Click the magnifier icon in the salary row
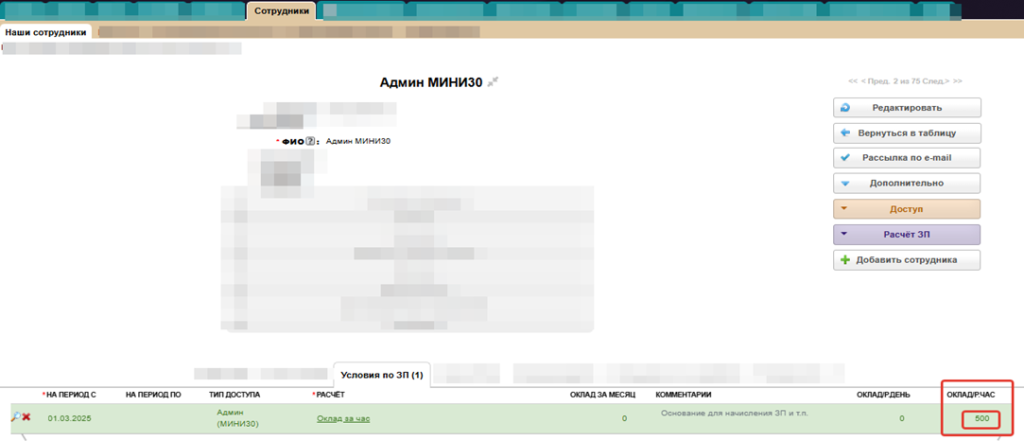This screenshot has height=441, width=1024. coord(16,417)
